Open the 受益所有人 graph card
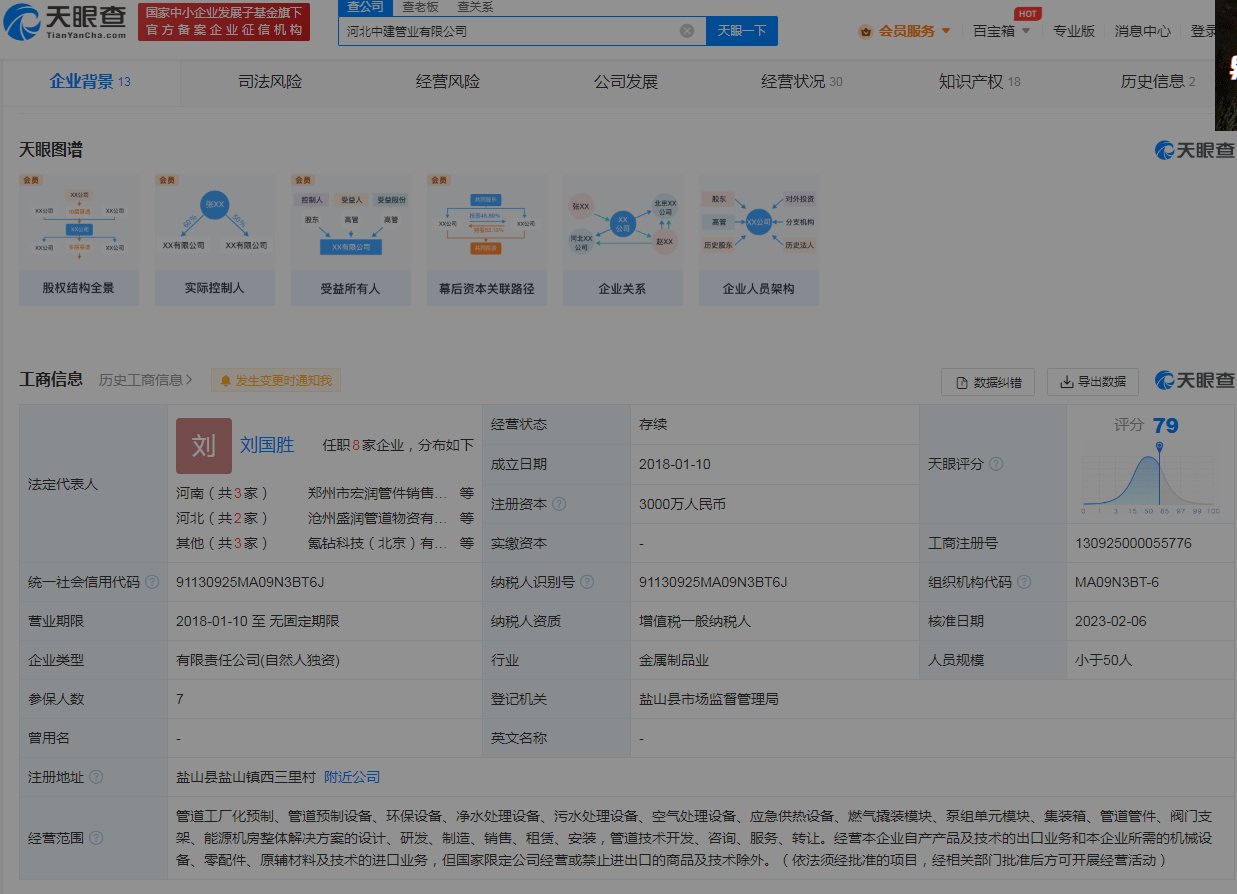The height and width of the screenshot is (894, 1237). coord(351,239)
